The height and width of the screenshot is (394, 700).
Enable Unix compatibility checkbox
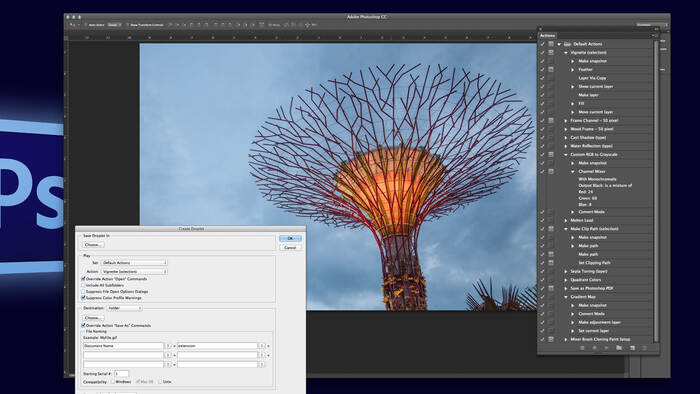160,382
